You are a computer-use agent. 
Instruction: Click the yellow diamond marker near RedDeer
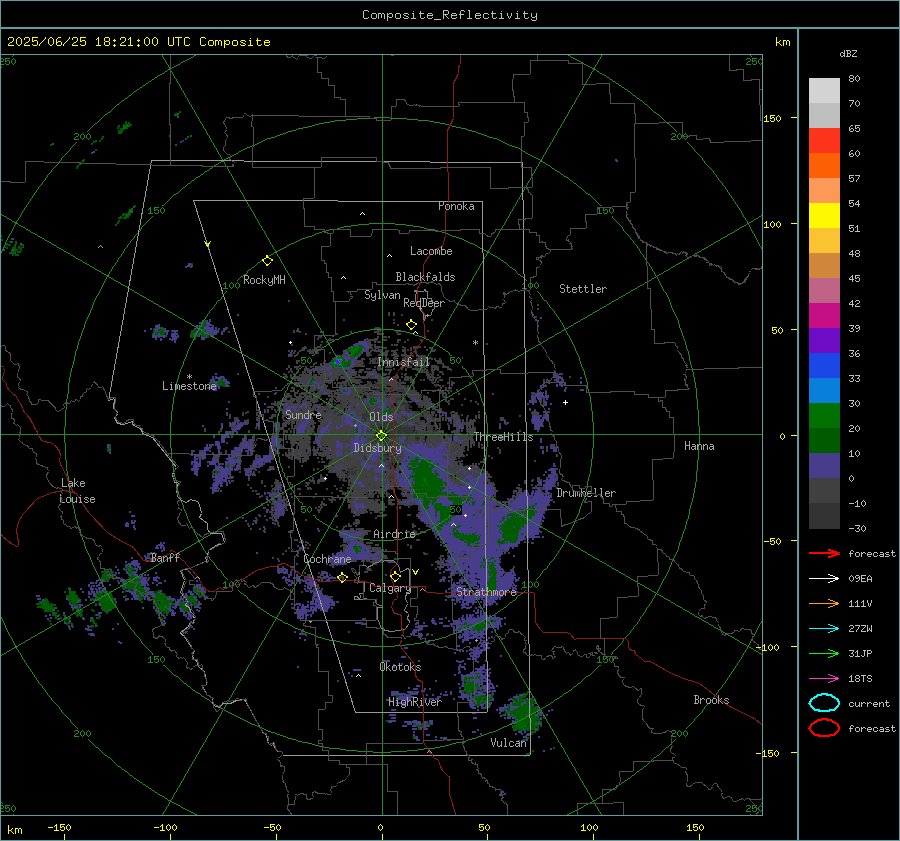point(411,325)
